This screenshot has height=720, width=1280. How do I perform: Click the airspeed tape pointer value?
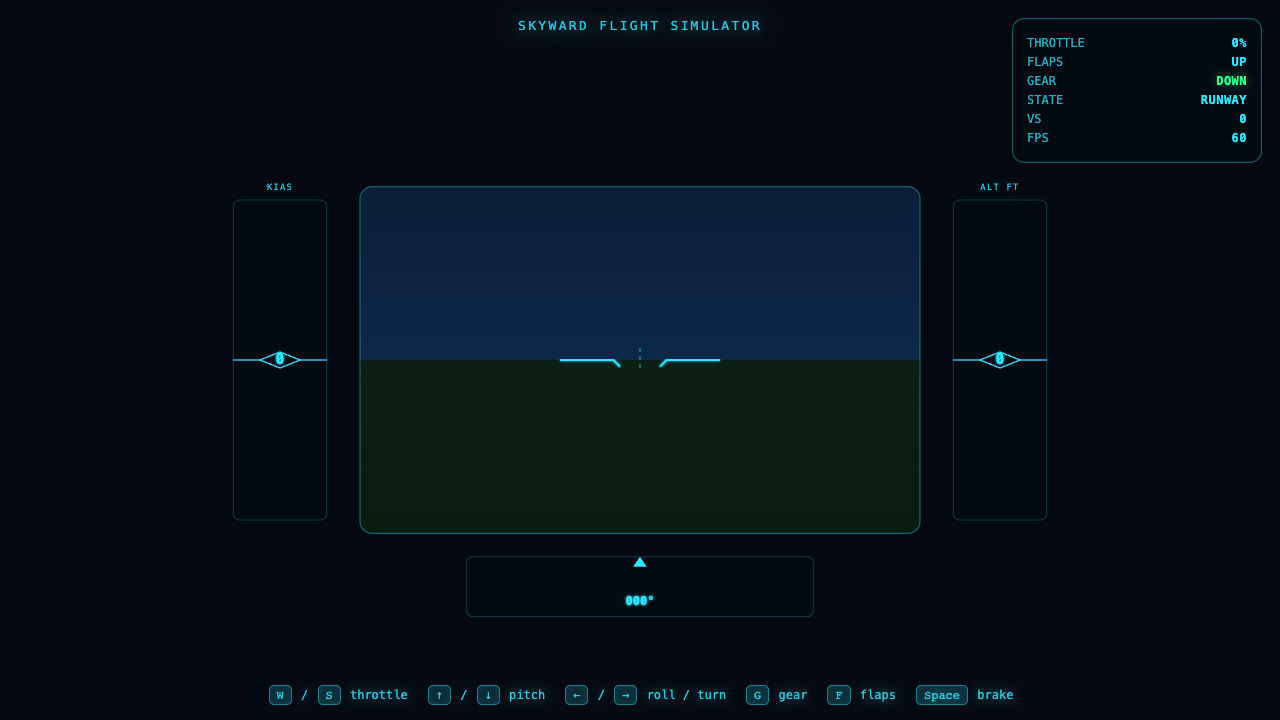pos(280,359)
